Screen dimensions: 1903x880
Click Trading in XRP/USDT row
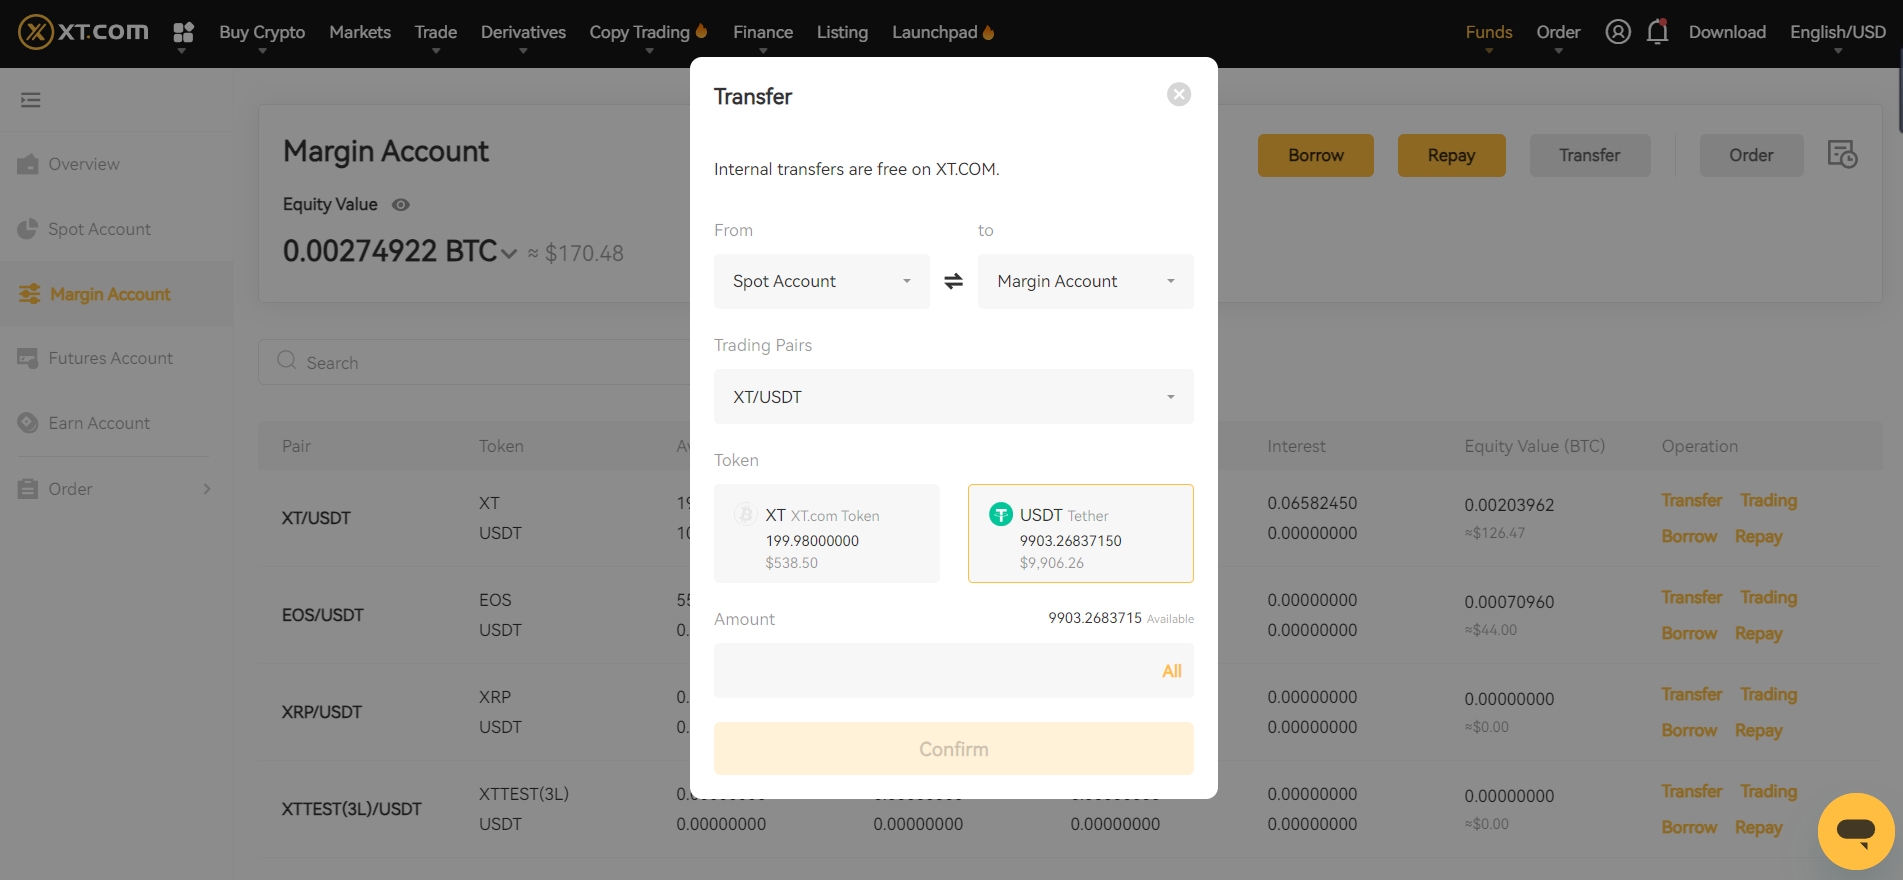[x=1768, y=694]
